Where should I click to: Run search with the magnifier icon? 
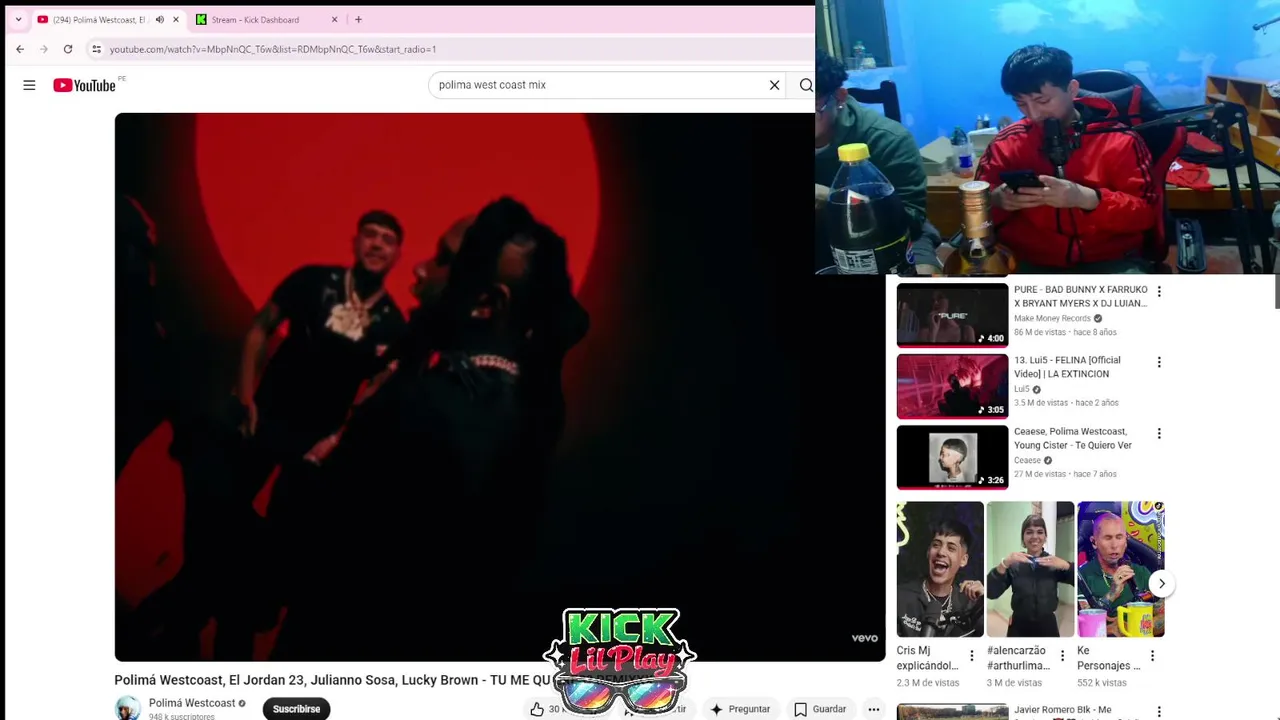[x=806, y=85]
